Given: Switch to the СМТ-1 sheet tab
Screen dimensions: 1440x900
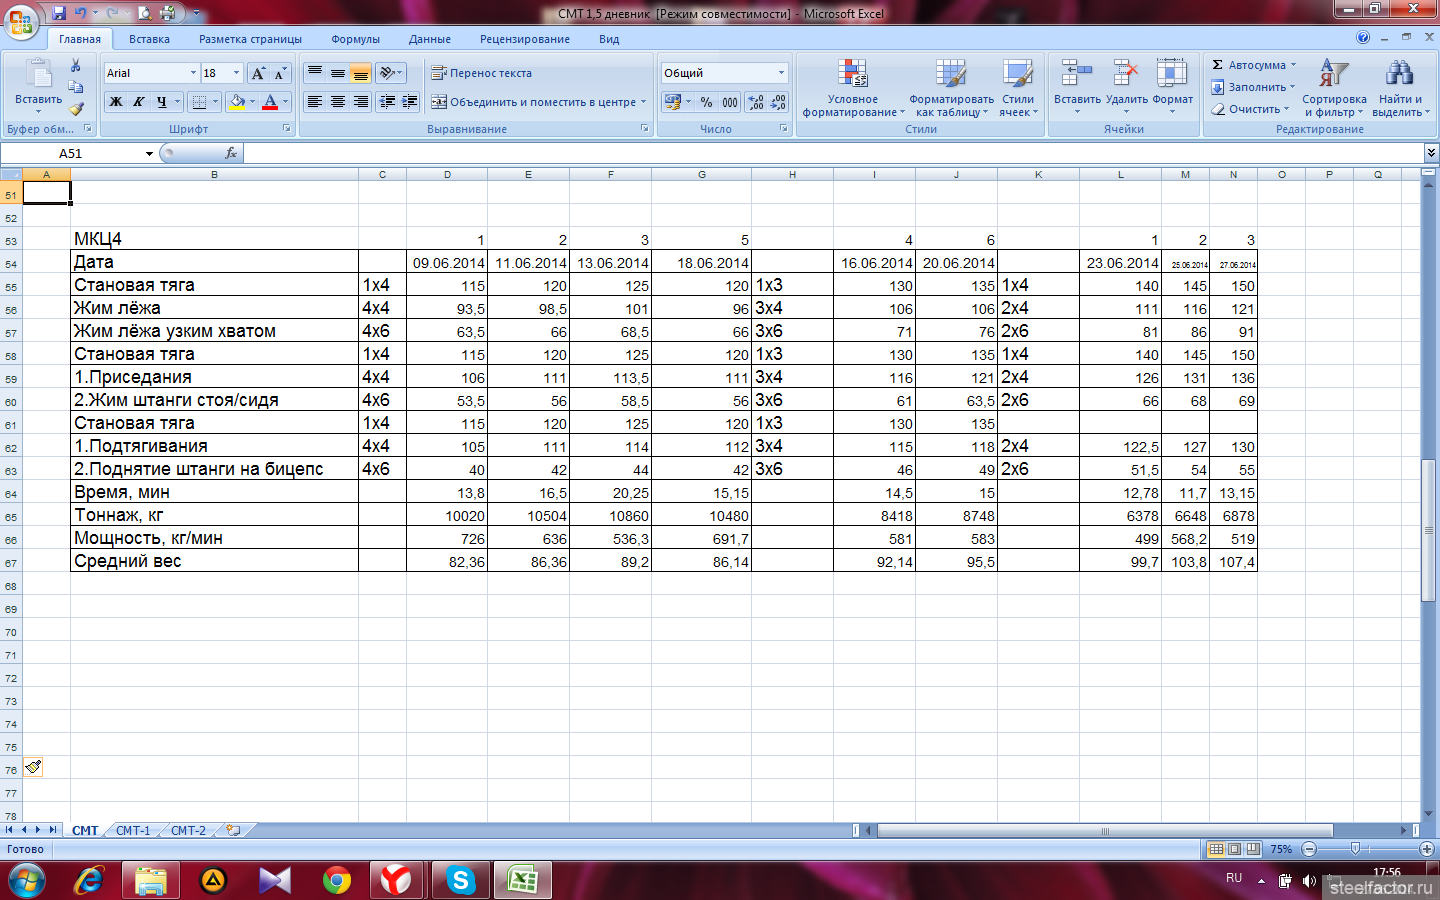Looking at the screenshot, I should 133,831.
